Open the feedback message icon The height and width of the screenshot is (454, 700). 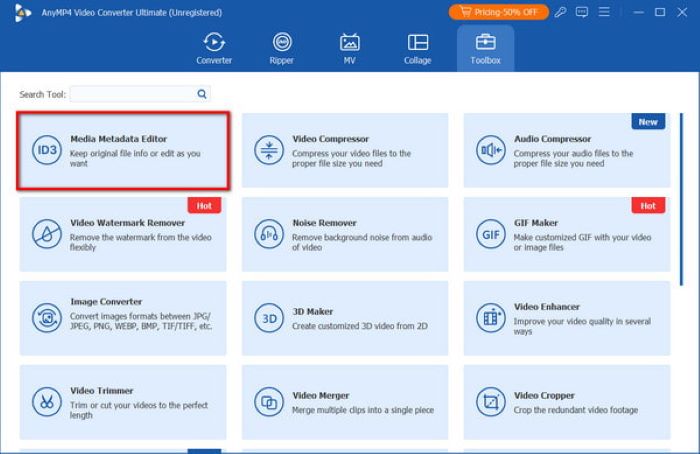[582, 12]
